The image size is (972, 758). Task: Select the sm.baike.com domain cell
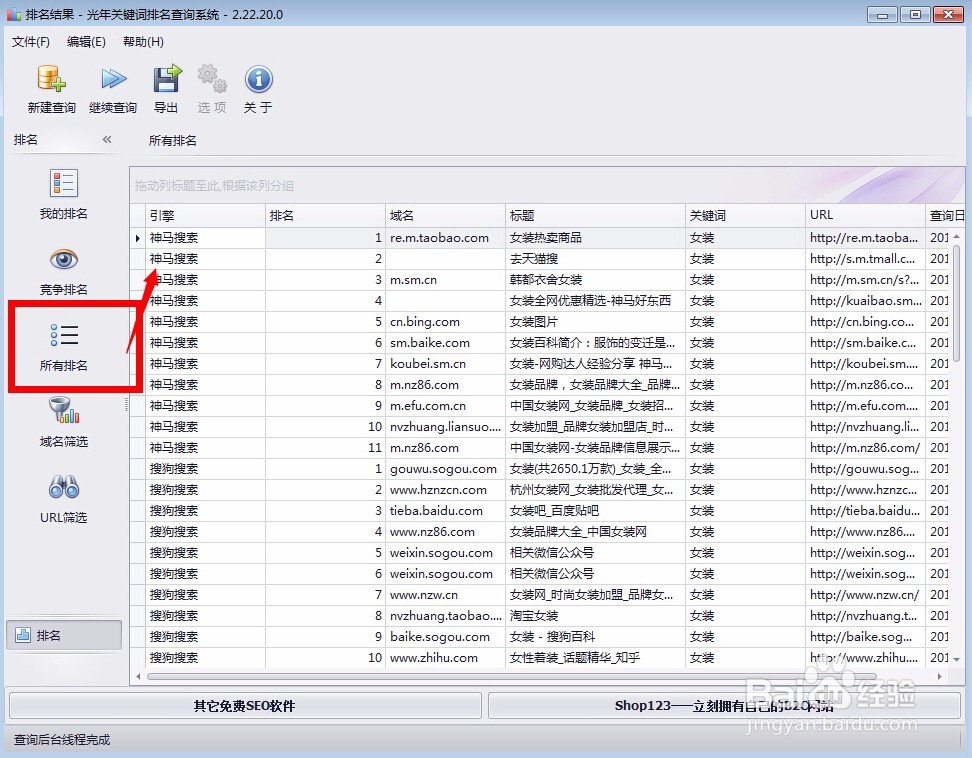(x=445, y=343)
